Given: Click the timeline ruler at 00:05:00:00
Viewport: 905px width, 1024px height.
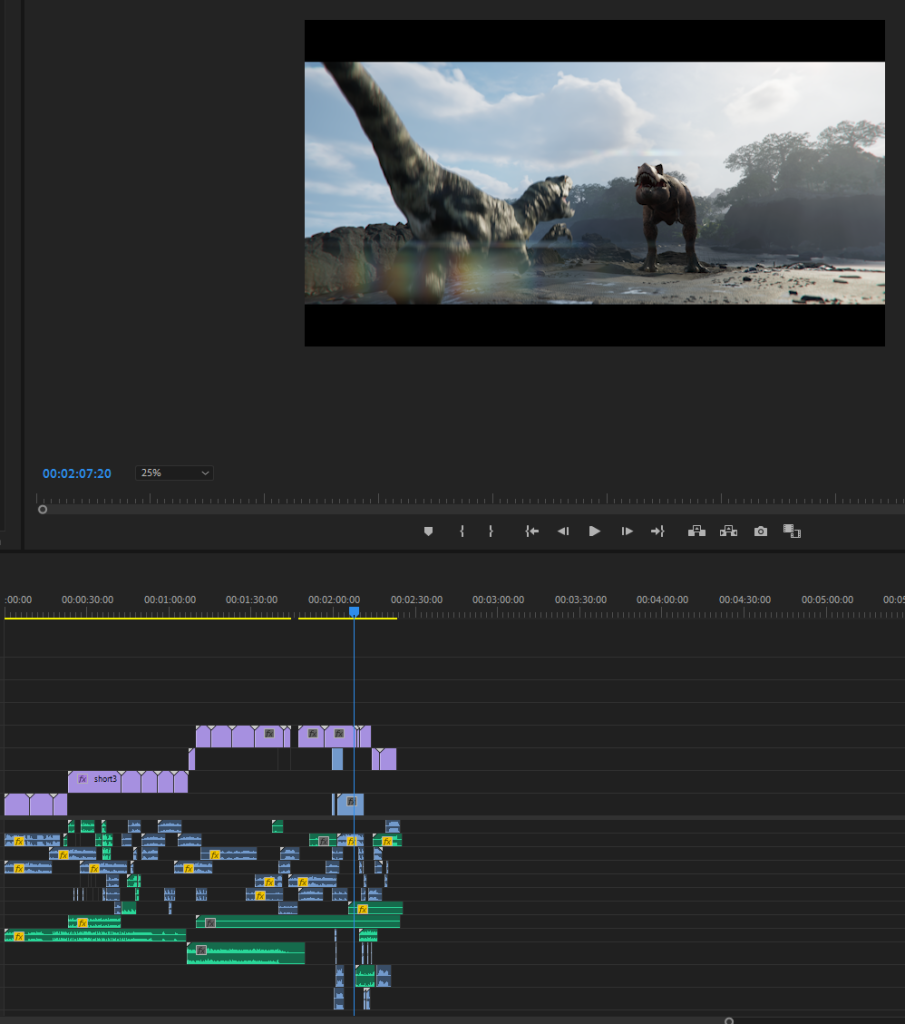Looking at the screenshot, I should coord(827,600).
